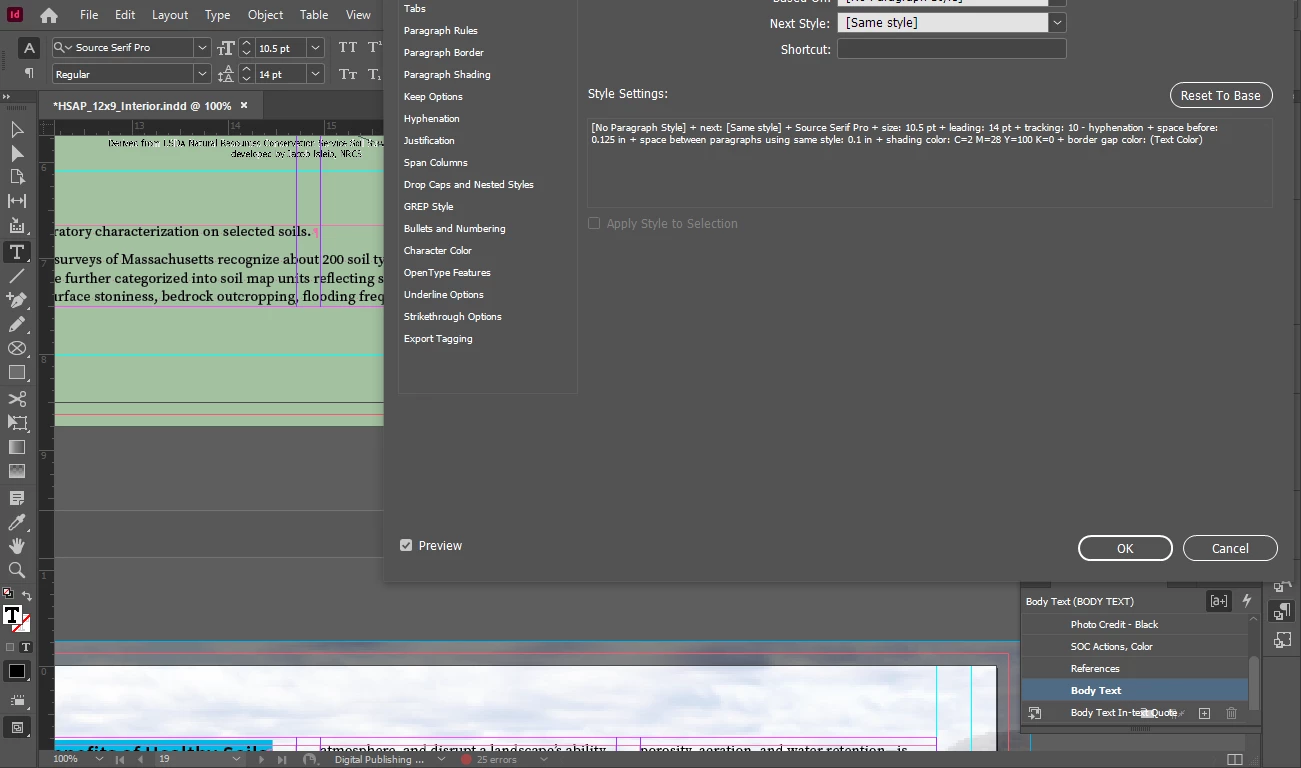Screen dimensions: 1301x768
Task: Click the Cancel button
Action: [1230, 548]
